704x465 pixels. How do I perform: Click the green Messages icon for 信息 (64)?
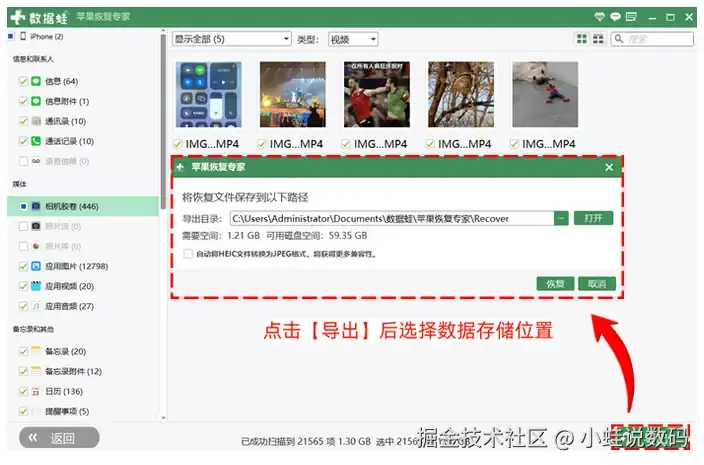[36, 81]
